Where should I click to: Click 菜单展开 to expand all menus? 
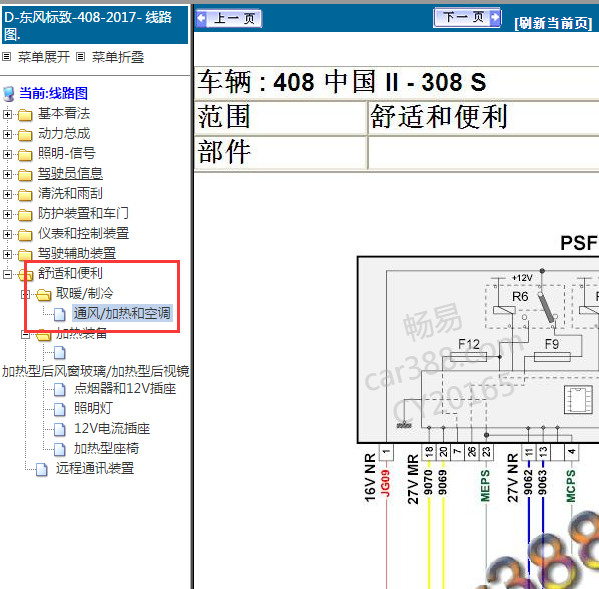(x=44, y=57)
